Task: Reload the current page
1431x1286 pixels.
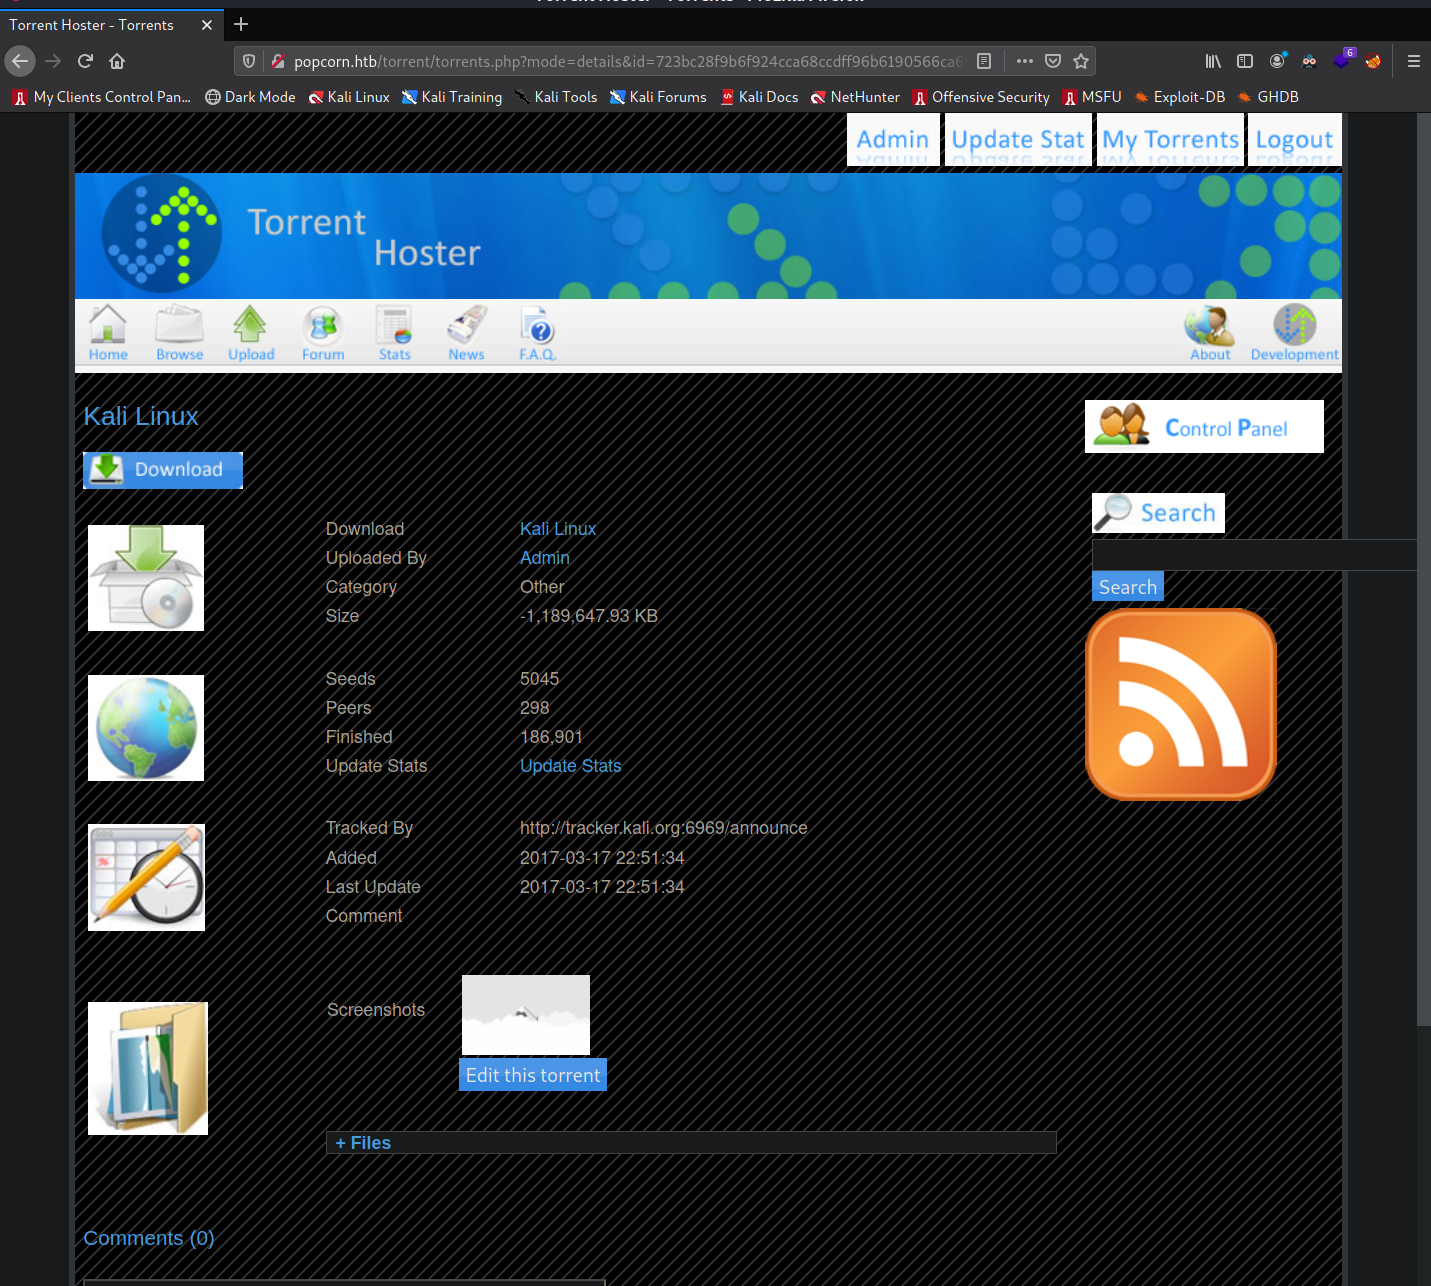Action: [x=85, y=61]
